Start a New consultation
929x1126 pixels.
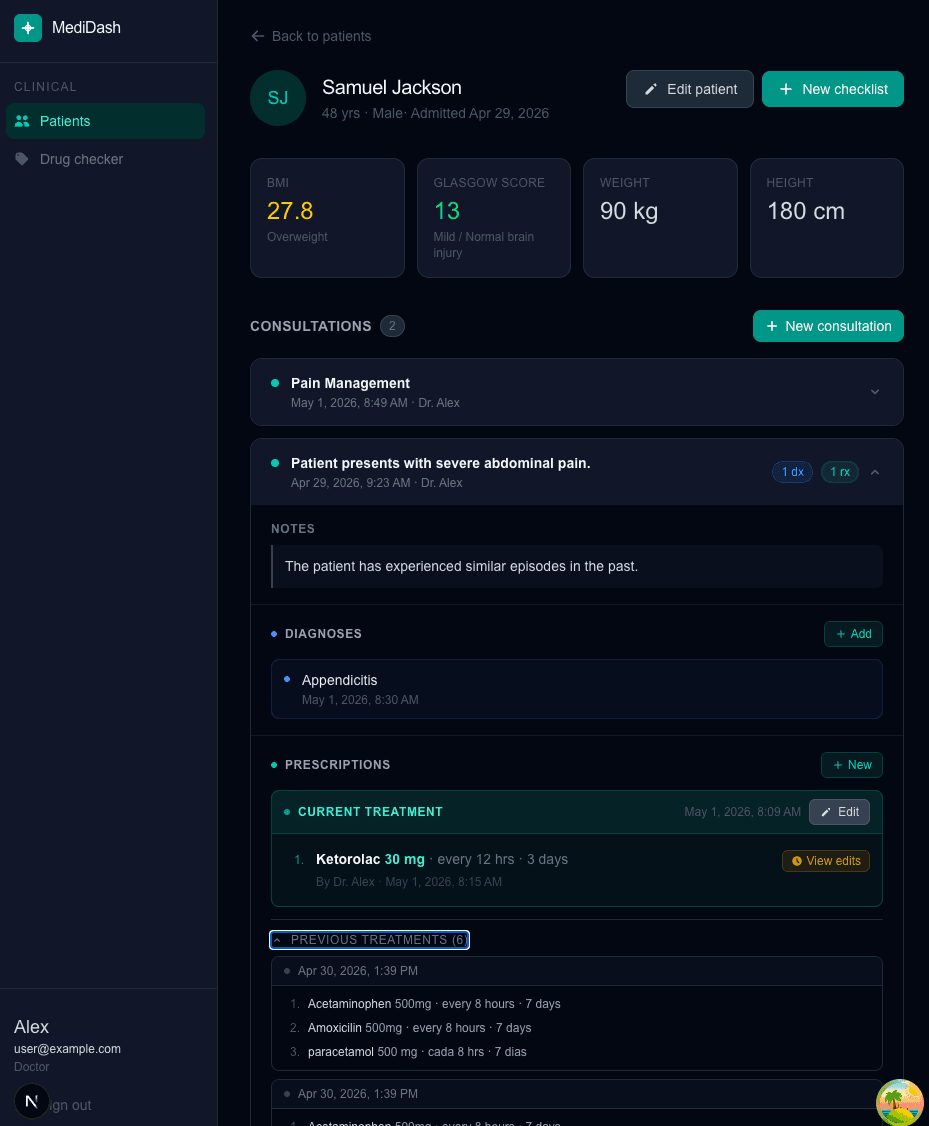pyautogui.click(x=828, y=326)
